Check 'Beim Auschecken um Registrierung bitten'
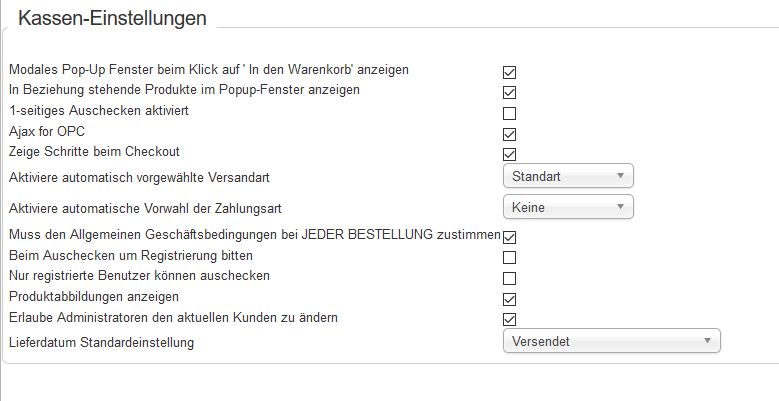The image size is (779, 401). click(x=509, y=258)
